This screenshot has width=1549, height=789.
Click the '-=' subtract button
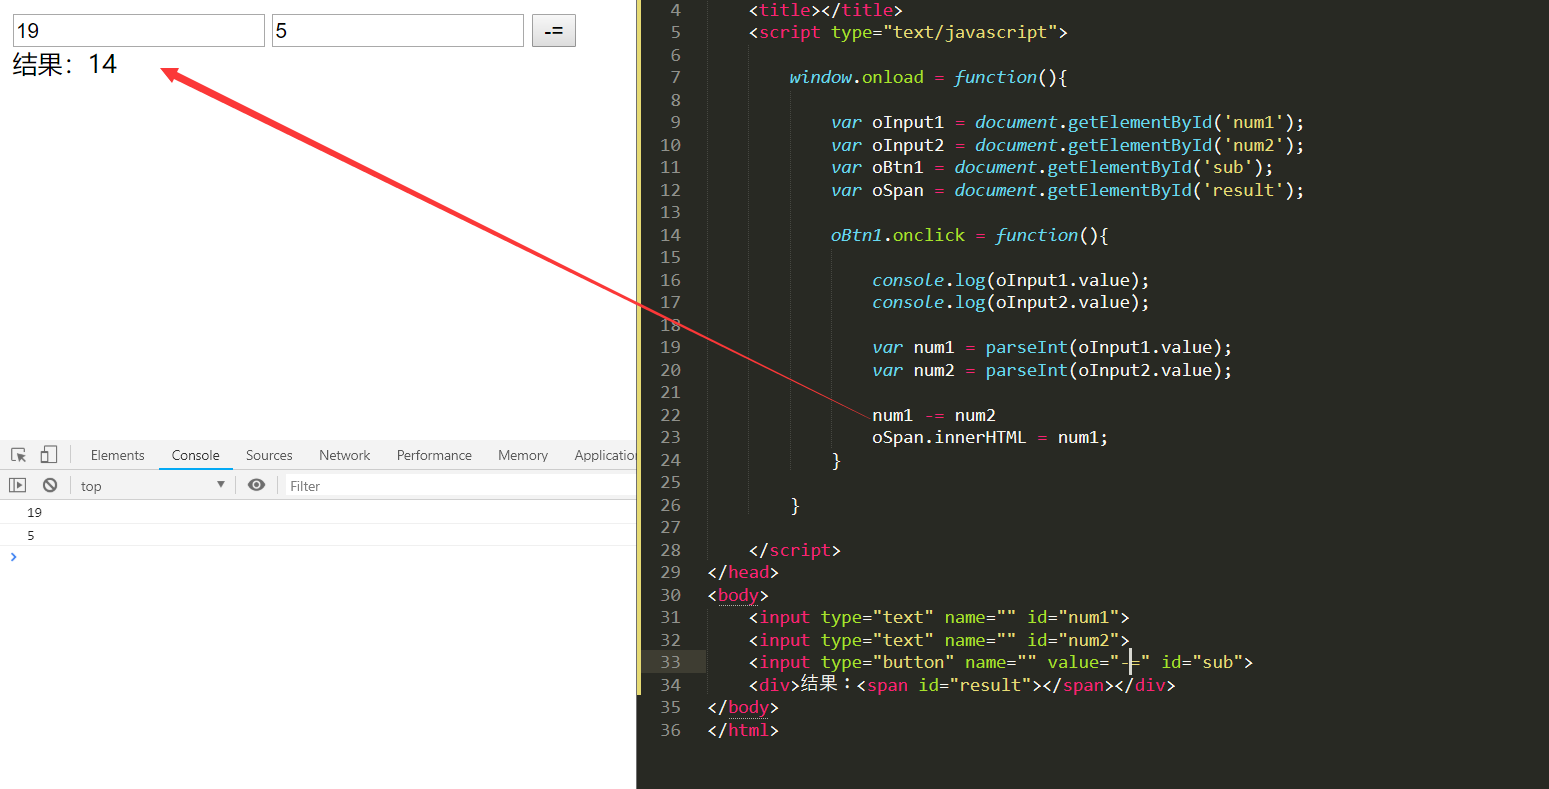(553, 31)
